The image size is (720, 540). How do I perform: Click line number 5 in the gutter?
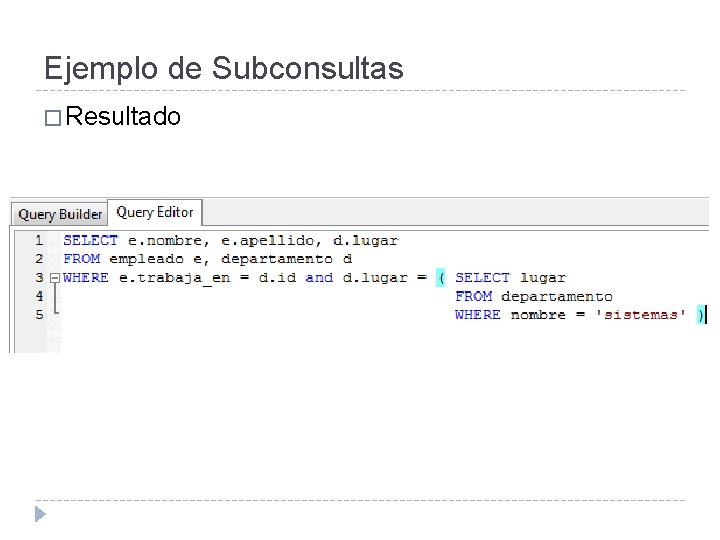point(39,315)
